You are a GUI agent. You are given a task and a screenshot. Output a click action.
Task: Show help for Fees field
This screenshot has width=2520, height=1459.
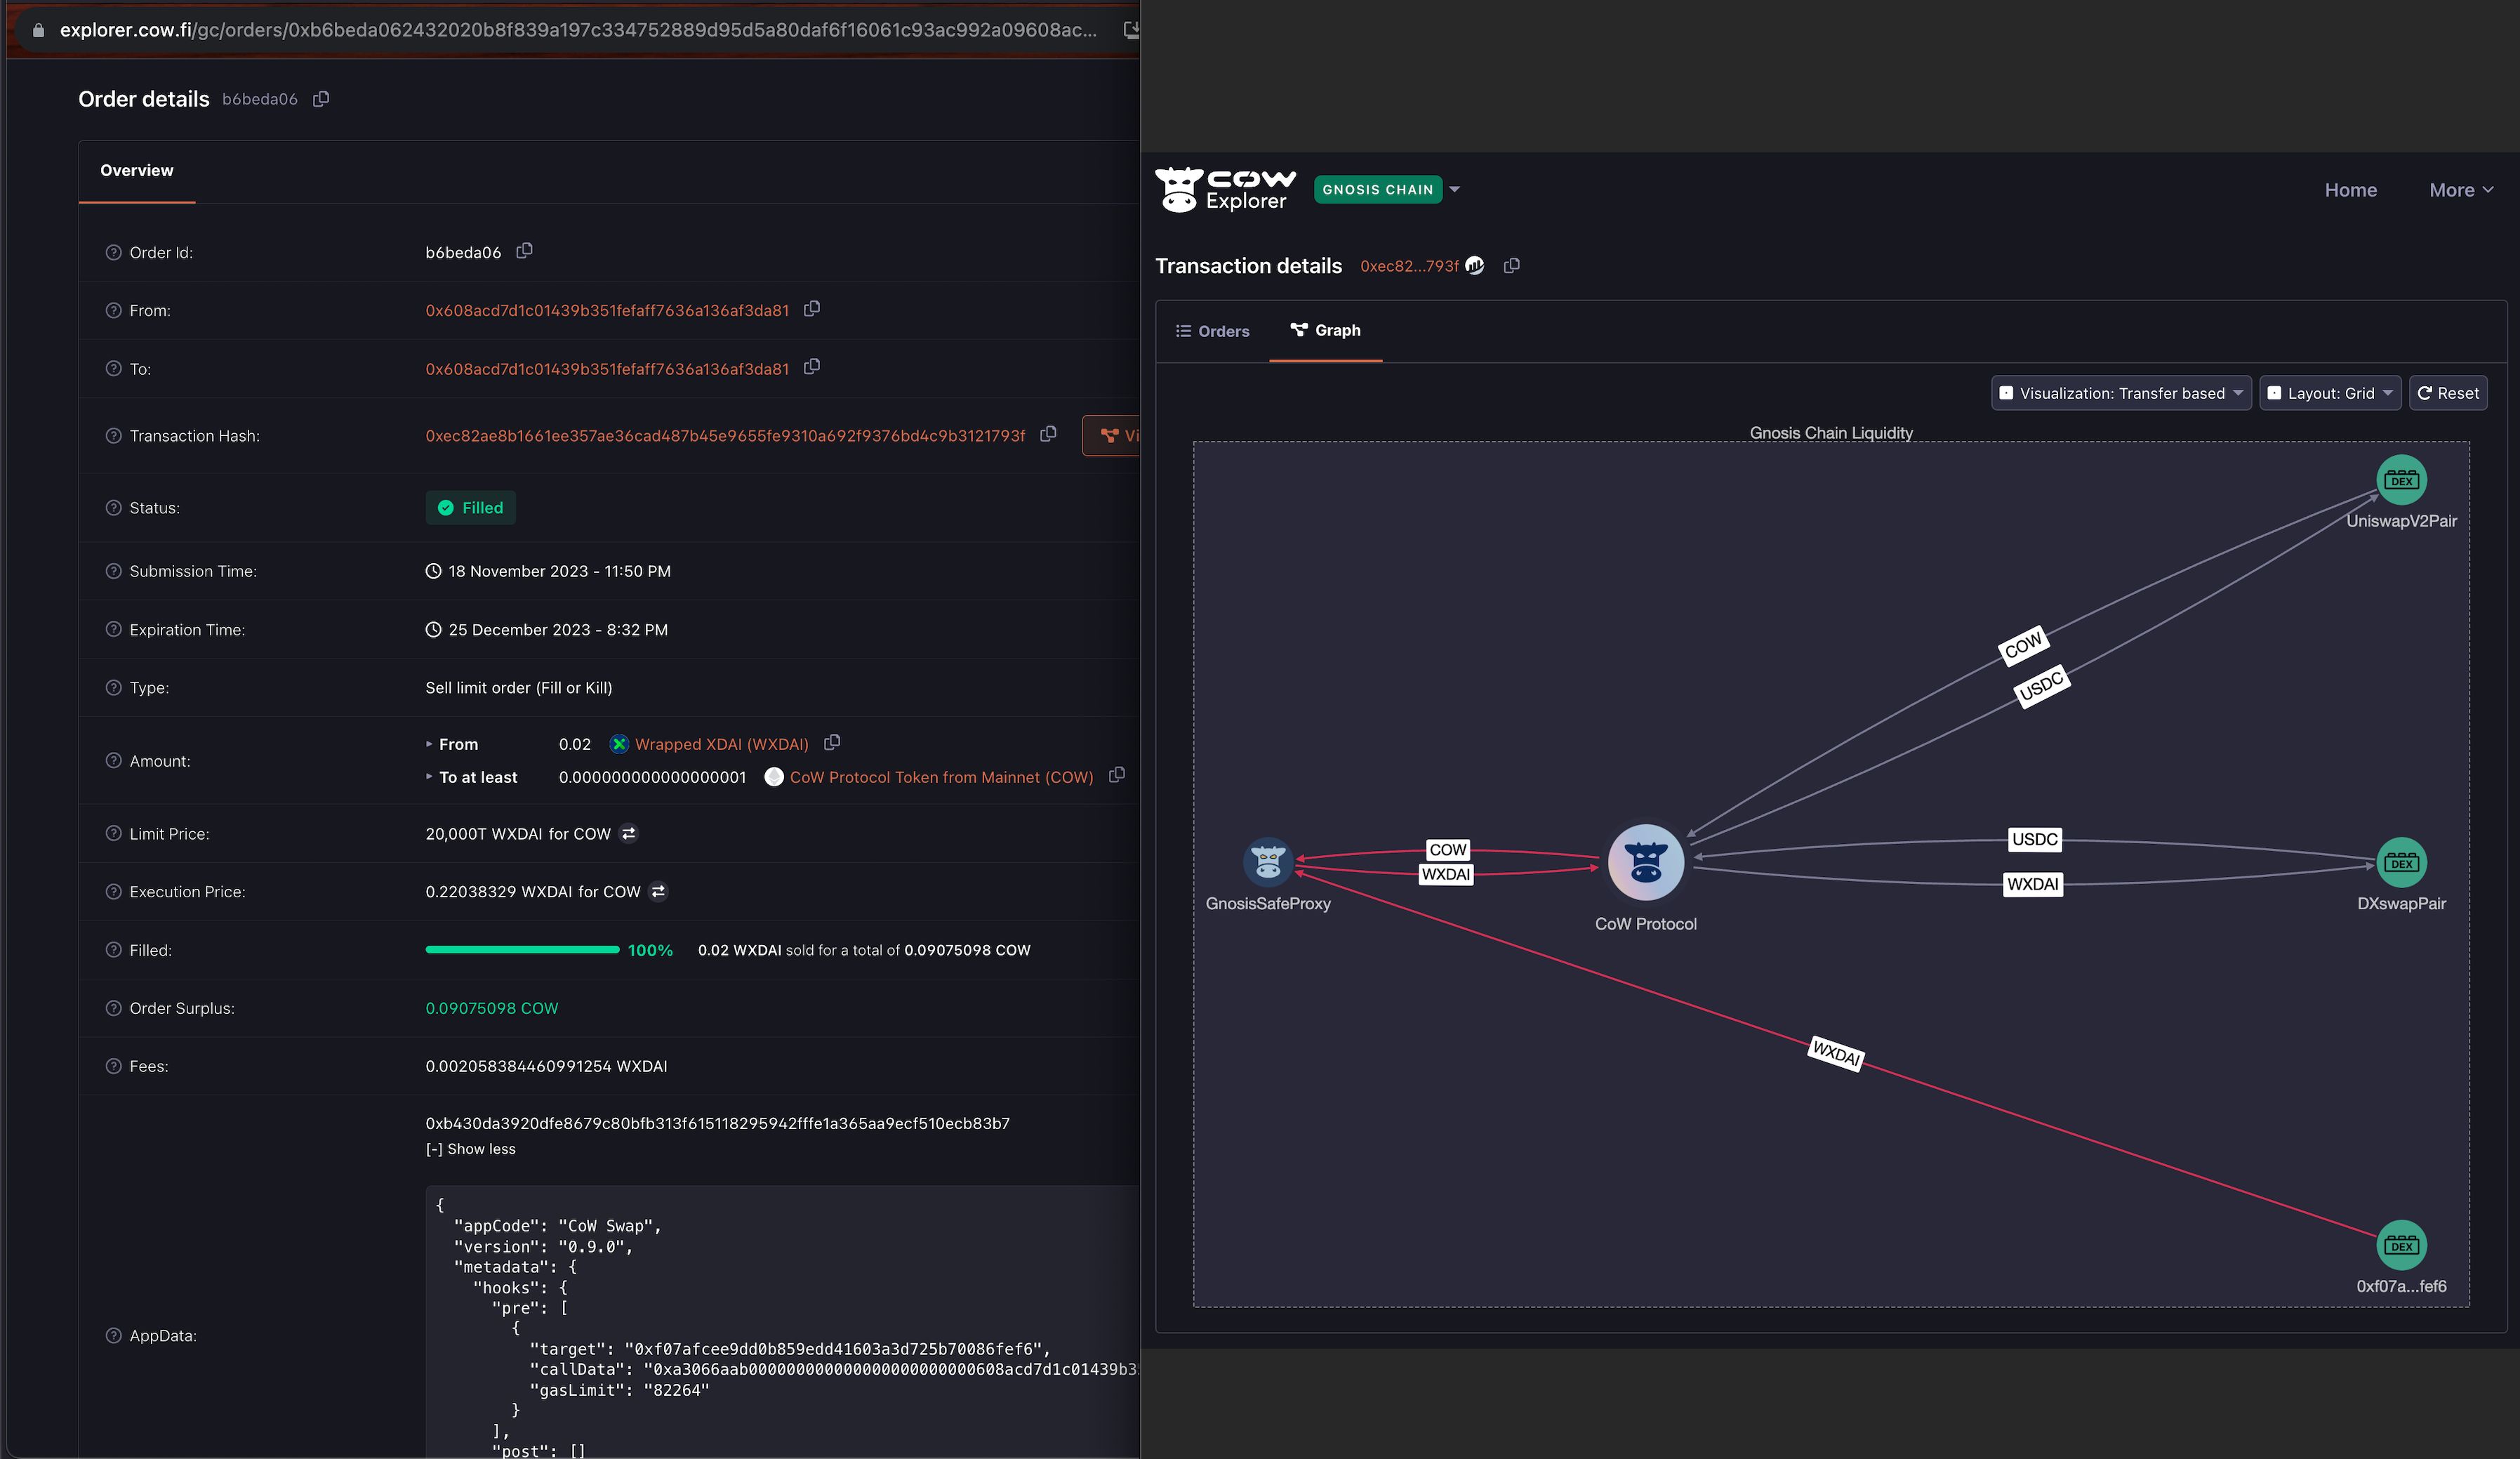pos(113,1066)
